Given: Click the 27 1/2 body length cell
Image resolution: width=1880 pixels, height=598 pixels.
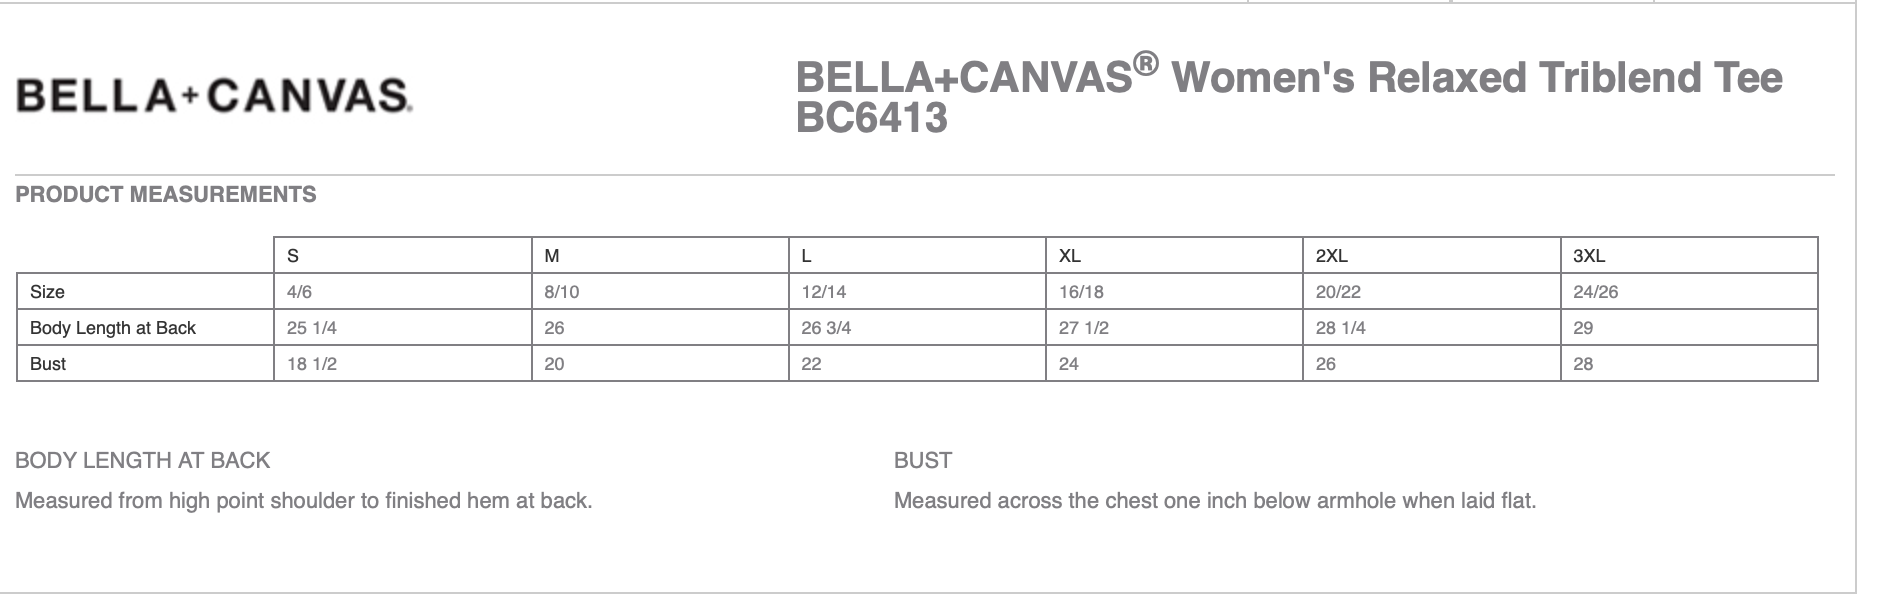Looking at the screenshot, I should coord(1083,328).
